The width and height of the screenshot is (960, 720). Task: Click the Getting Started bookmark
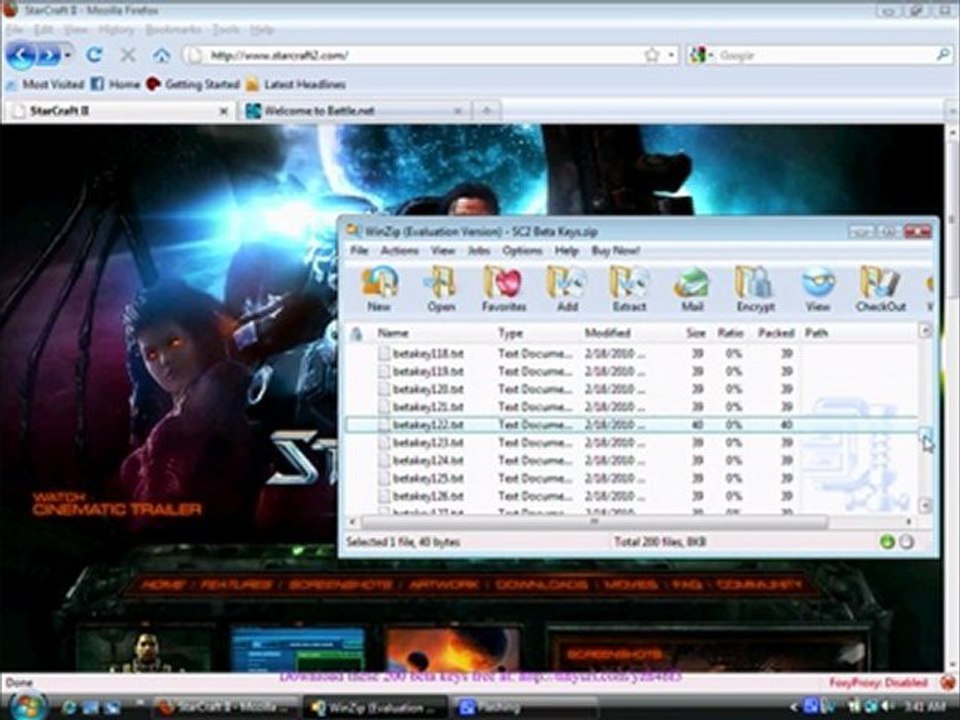(192, 84)
